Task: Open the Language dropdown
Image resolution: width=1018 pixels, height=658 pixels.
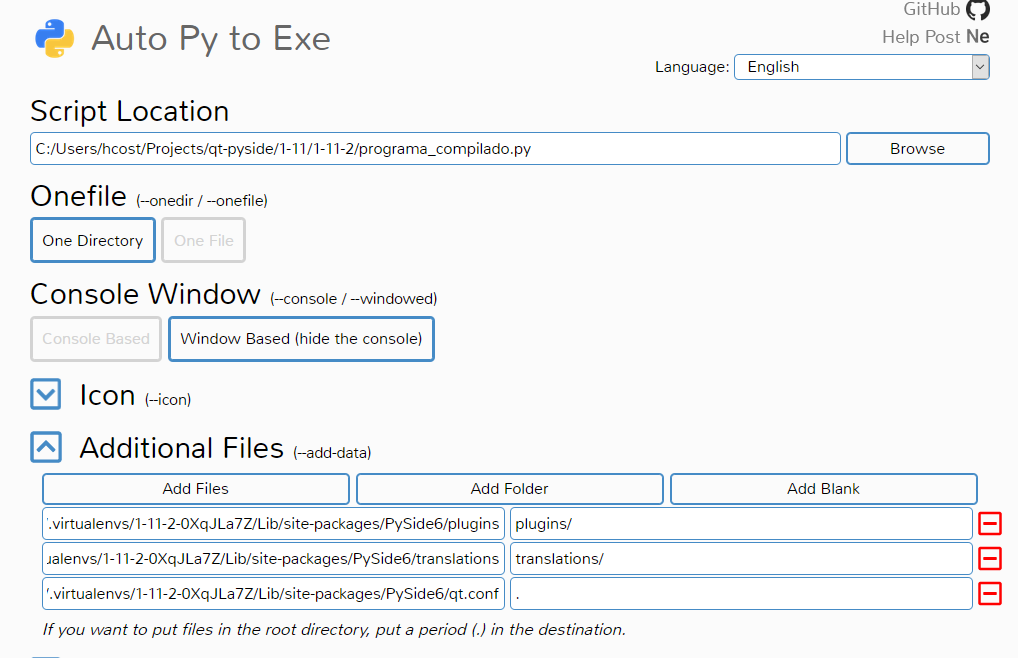Action: (x=862, y=67)
